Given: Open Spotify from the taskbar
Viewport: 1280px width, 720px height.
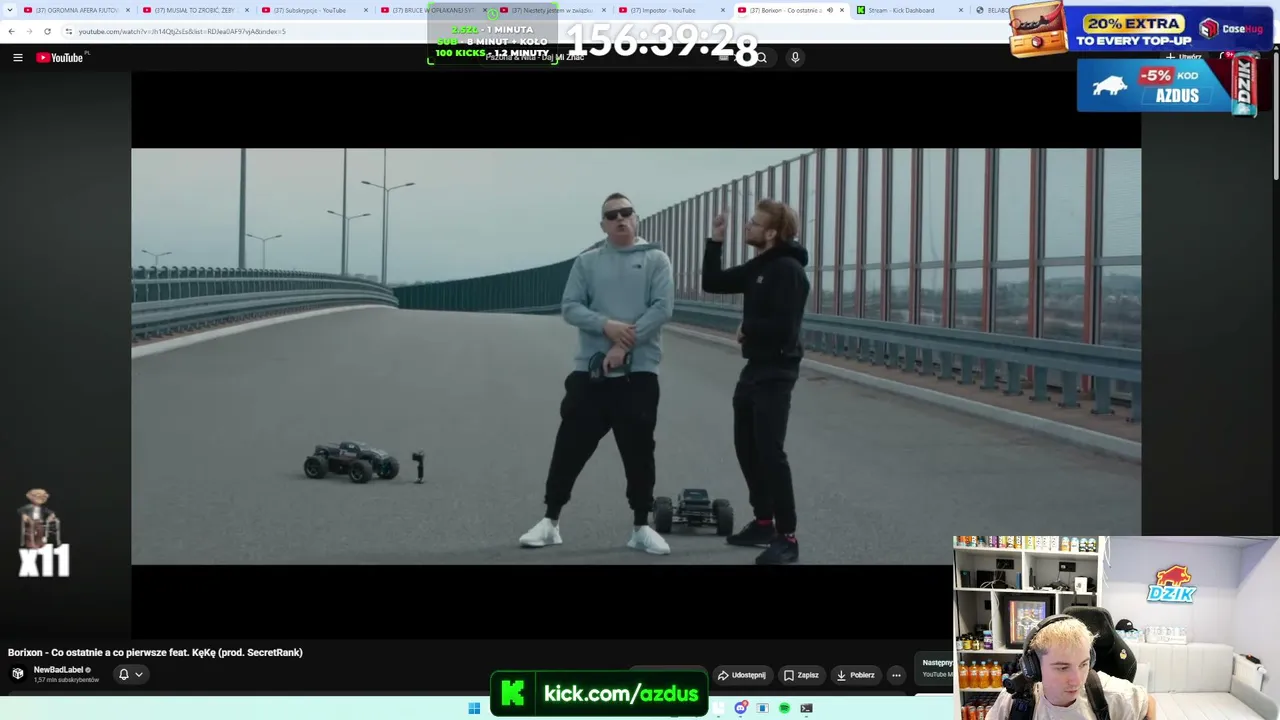Looking at the screenshot, I should coord(784,708).
